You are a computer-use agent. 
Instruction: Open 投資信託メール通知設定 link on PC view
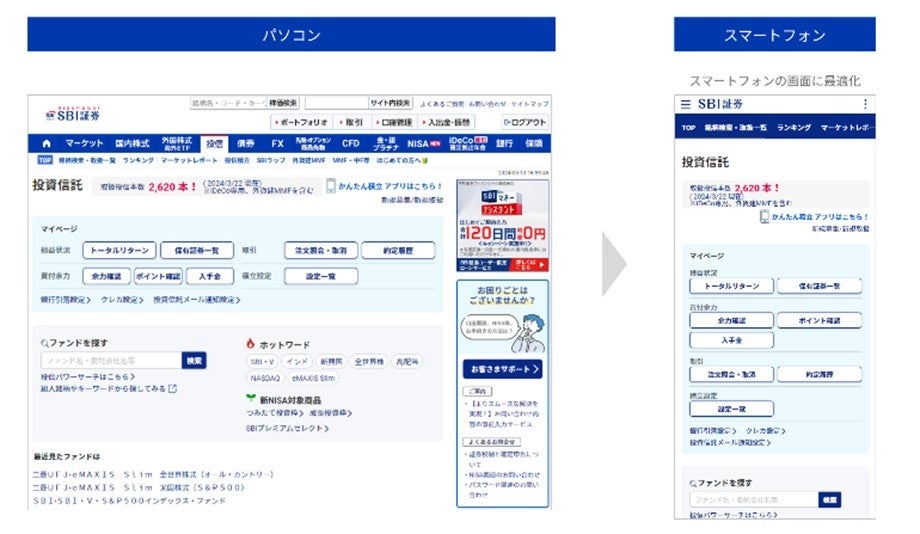point(197,299)
